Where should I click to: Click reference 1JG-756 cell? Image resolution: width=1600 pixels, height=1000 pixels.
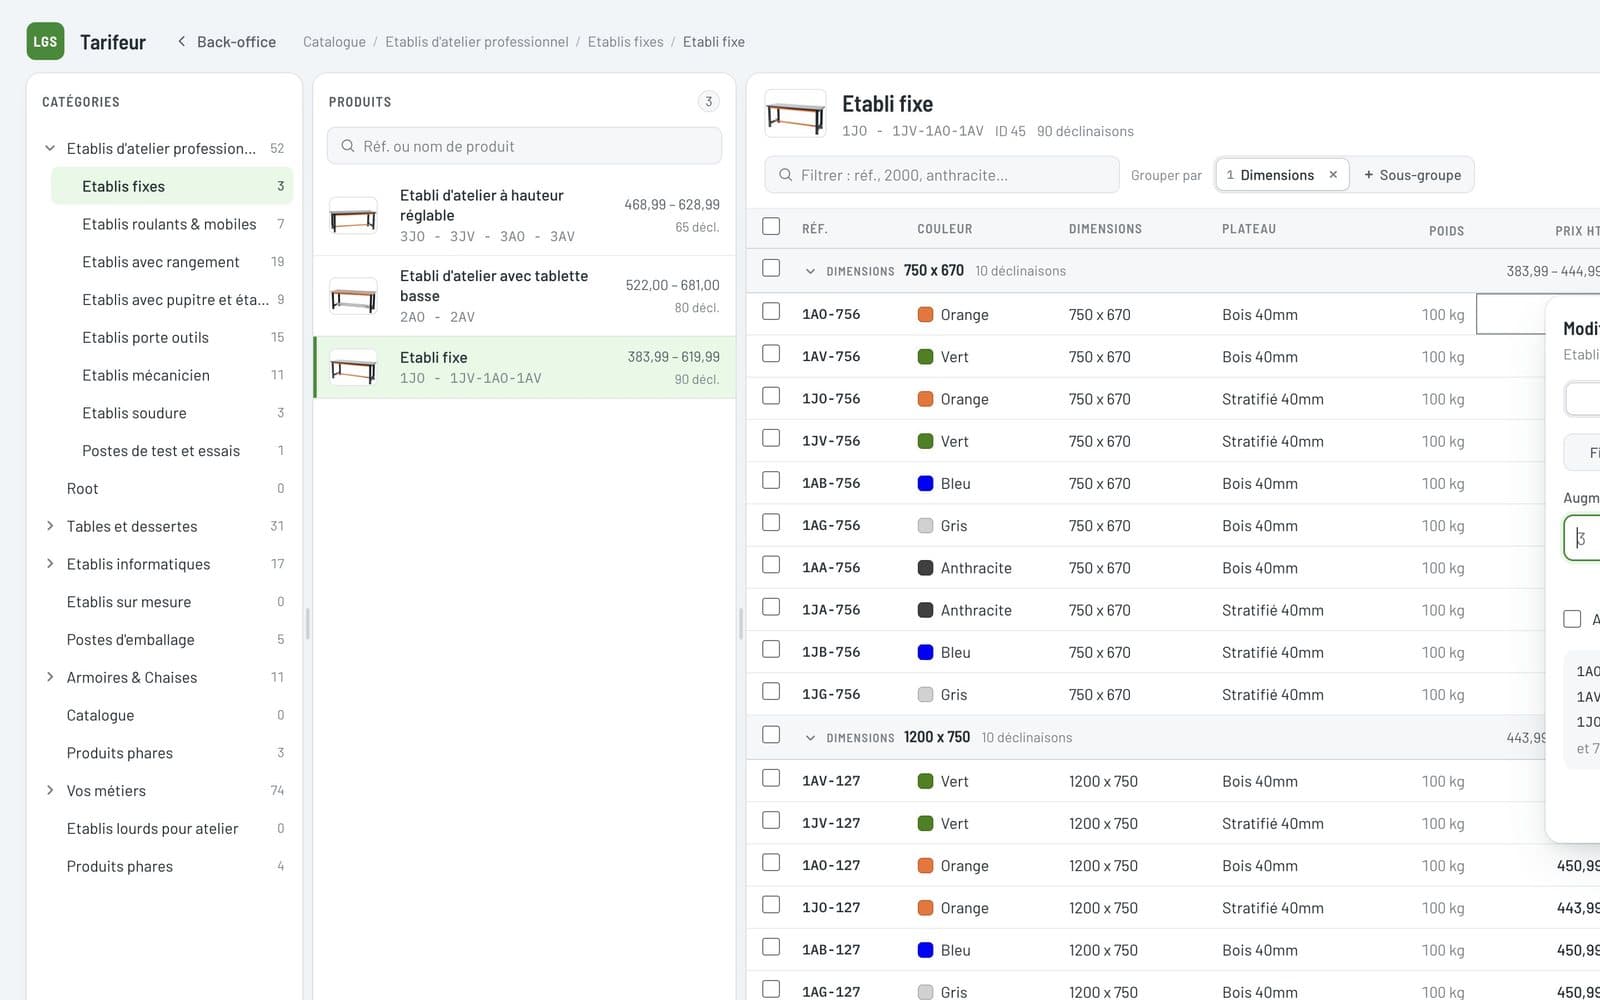coord(831,694)
